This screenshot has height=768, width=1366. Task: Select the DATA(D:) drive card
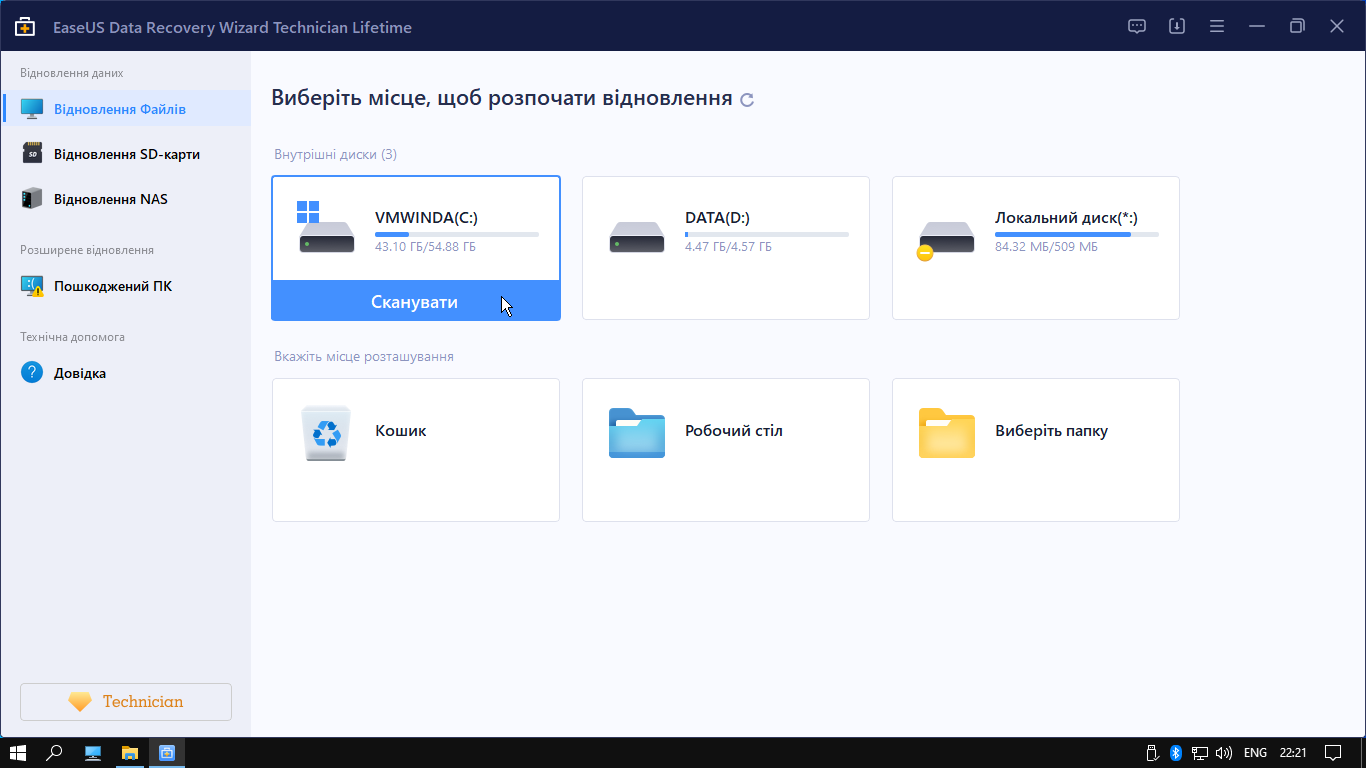tap(726, 248)
